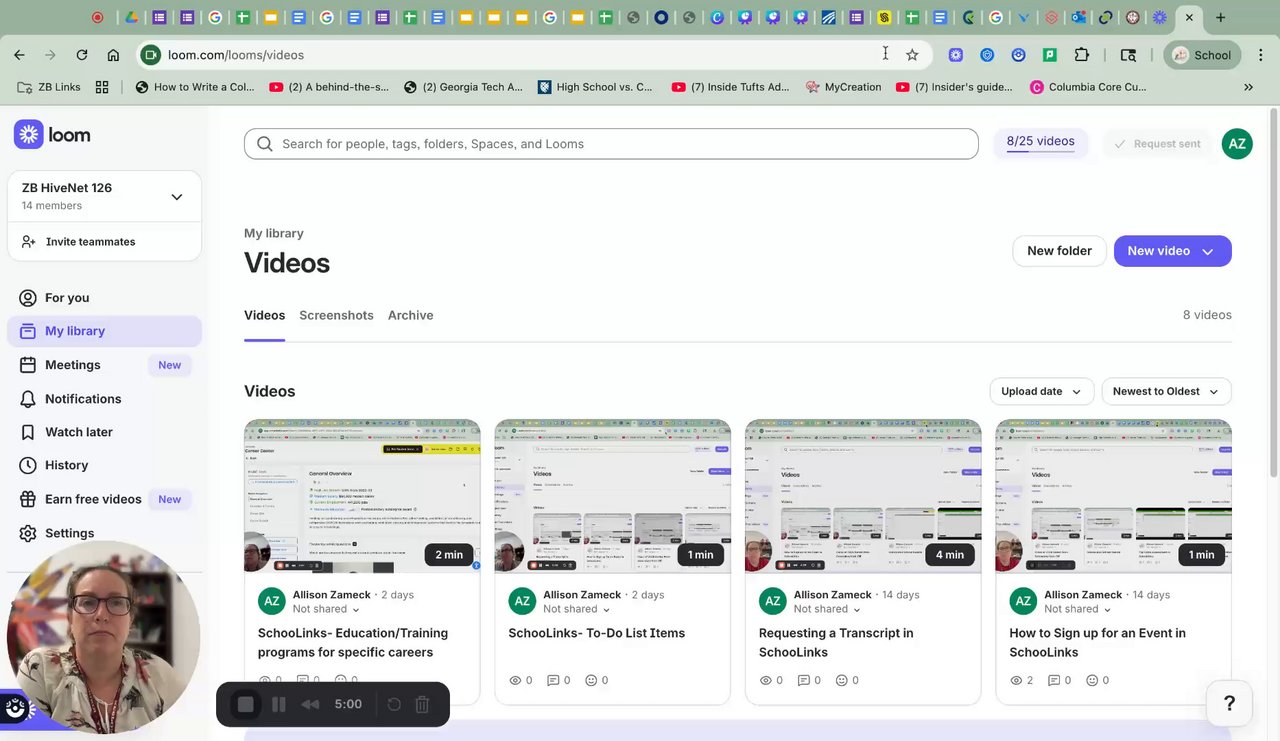Open the help question mark button
1280x741 pixels.
1229,703
